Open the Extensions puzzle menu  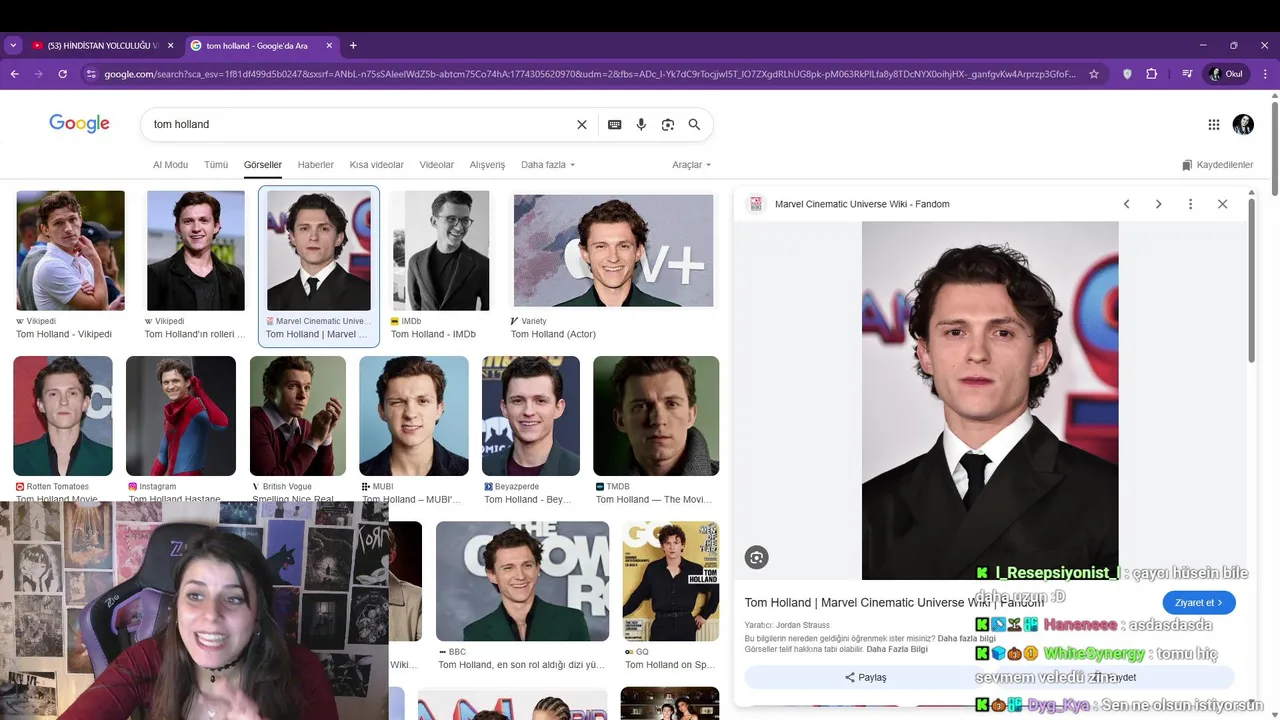click(x=1152, y=74)
